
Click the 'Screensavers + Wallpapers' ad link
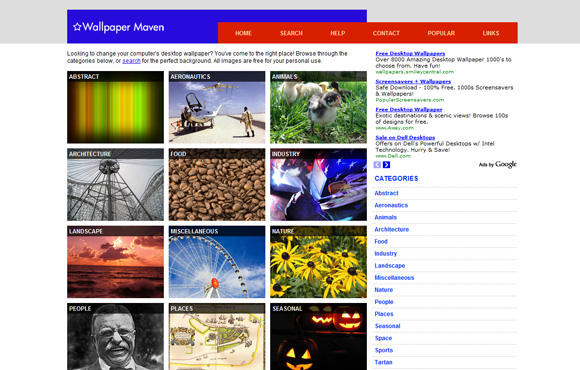[x=413, y=81]
